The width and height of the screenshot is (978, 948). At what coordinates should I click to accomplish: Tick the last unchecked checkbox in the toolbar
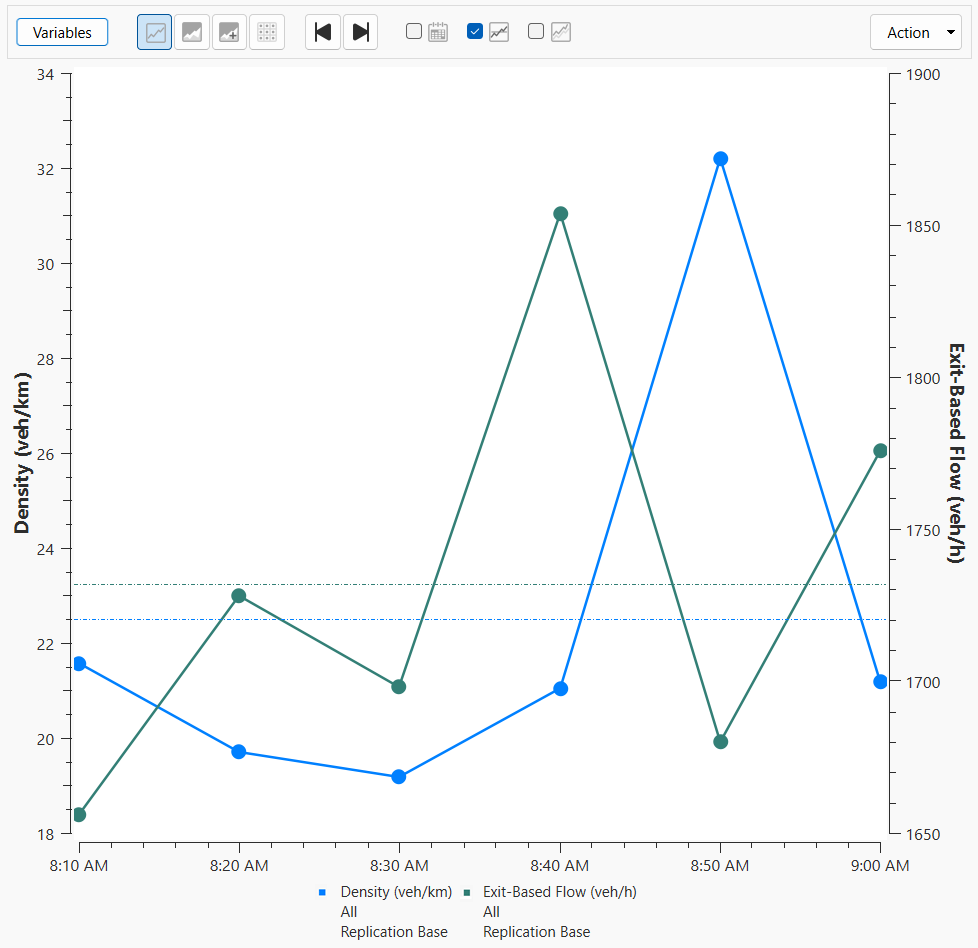pyautogui.click(x=536, y=31)
